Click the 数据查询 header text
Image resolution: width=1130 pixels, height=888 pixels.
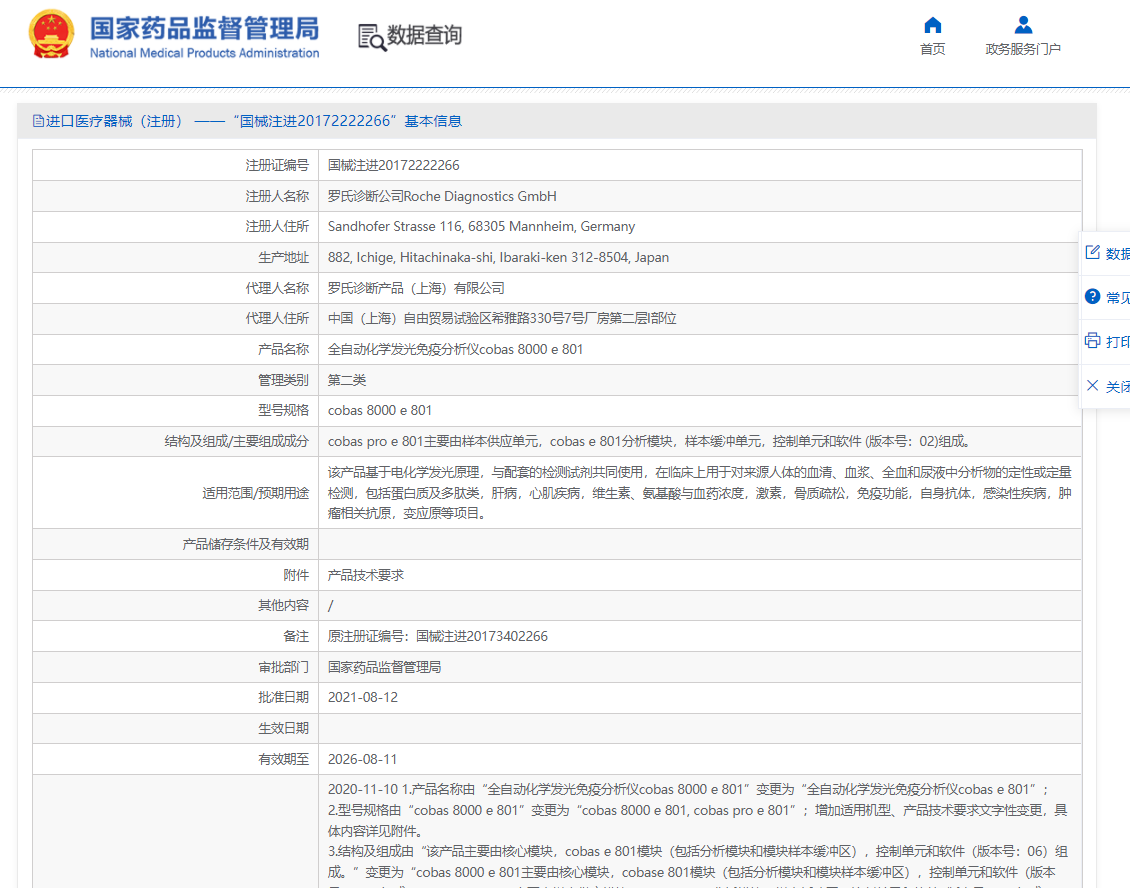(424, 35)
